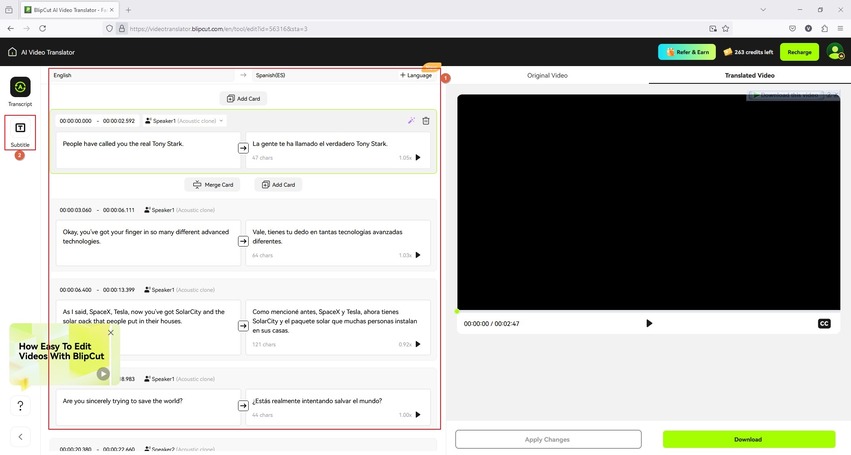Delete the first card with trash icon
This screenshot has height=455, width=851.
click(x=426, y=121)
